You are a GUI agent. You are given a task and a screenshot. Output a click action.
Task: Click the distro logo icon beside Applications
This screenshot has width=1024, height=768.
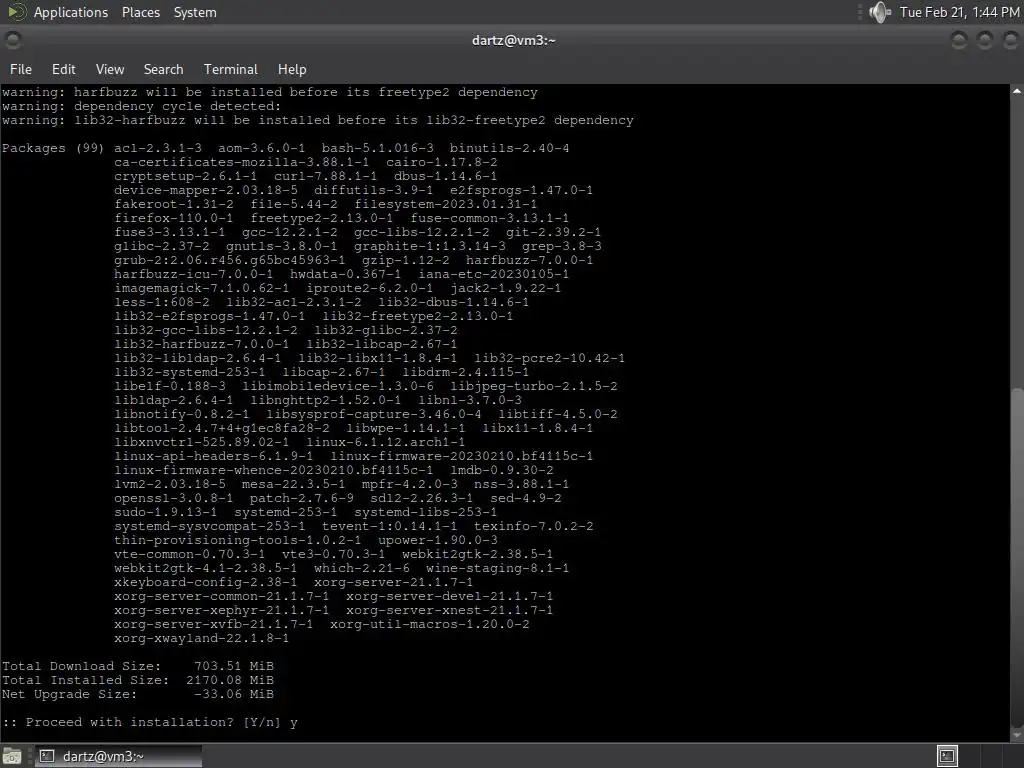point(16,12)
